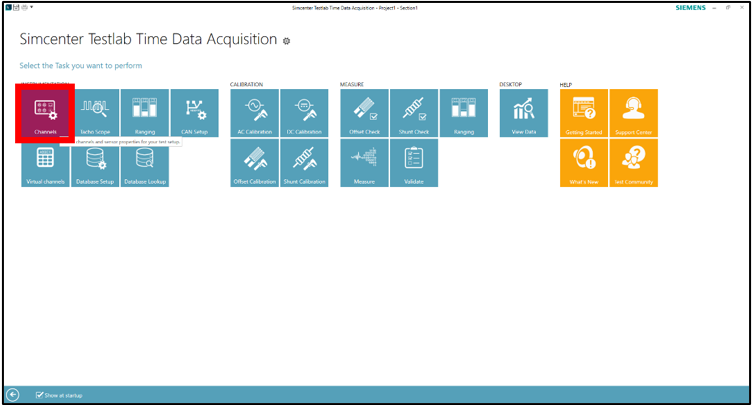Start the Shunt Check task
Image resolution: width=752 pixels, height=405 pixels.
click(x=414, y=113)
